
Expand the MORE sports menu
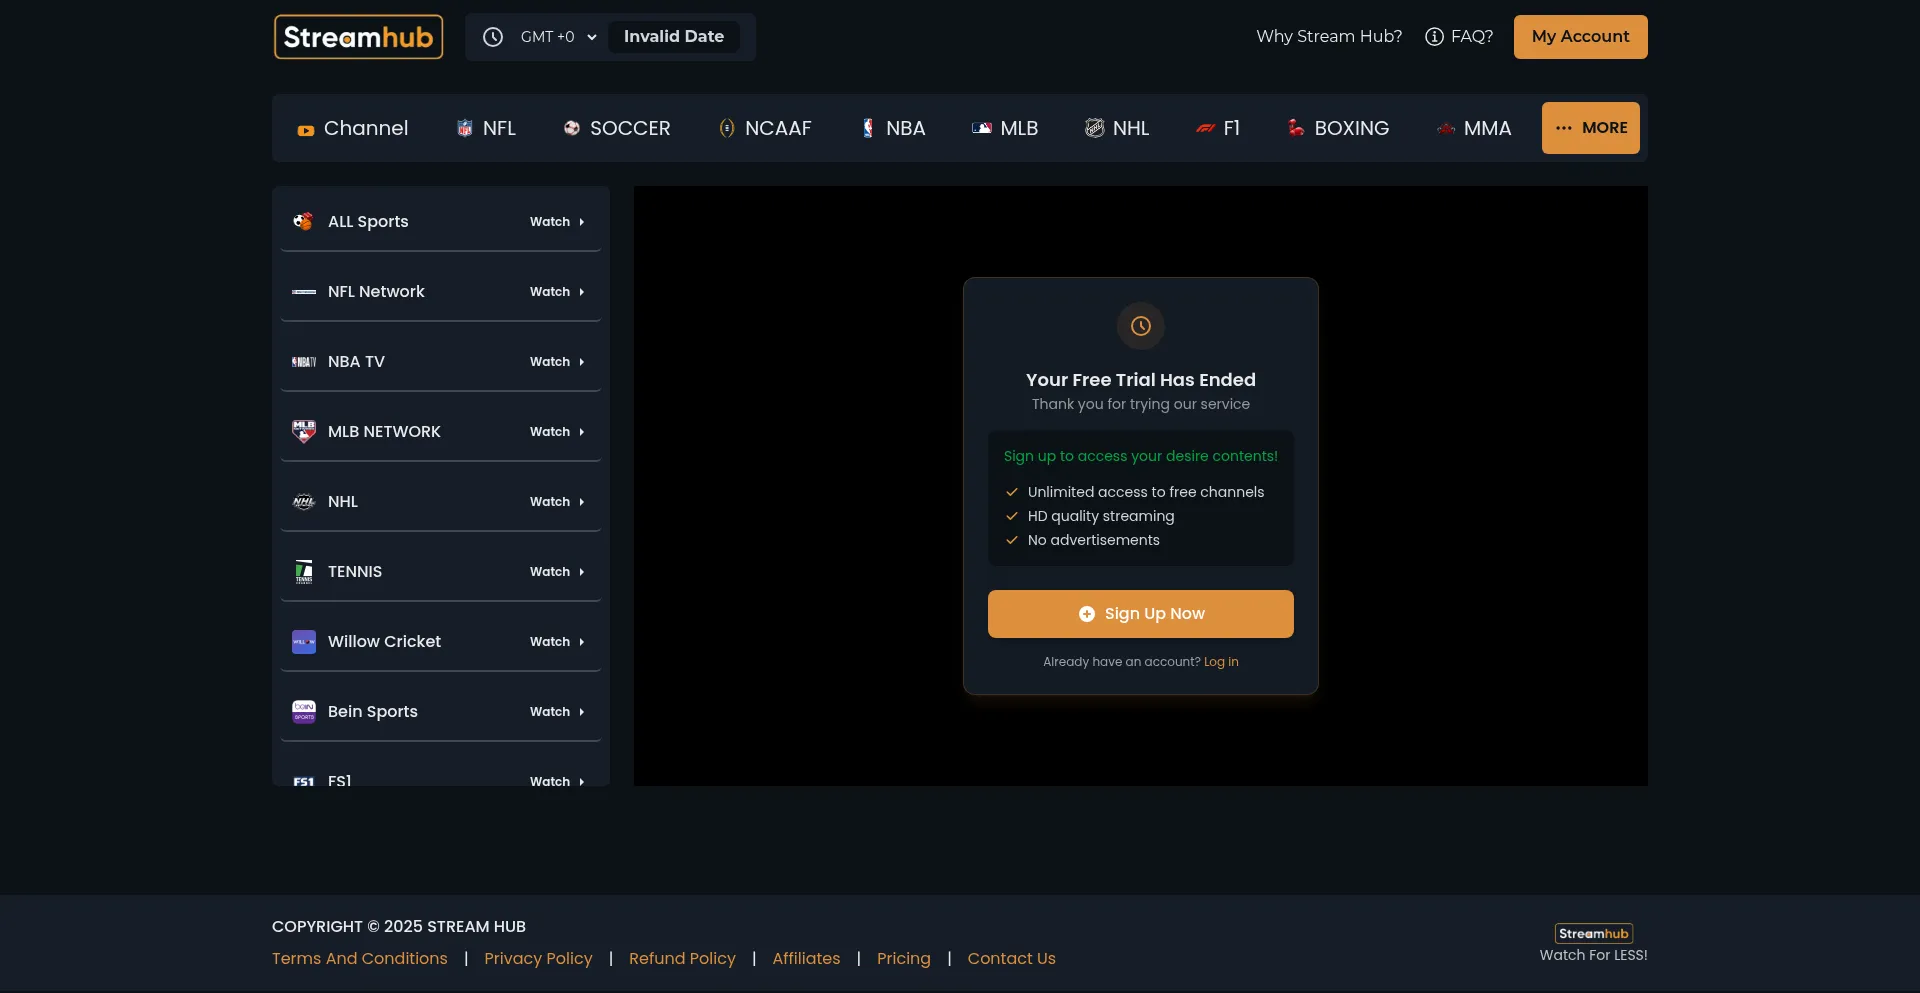tap(1591, 128)
